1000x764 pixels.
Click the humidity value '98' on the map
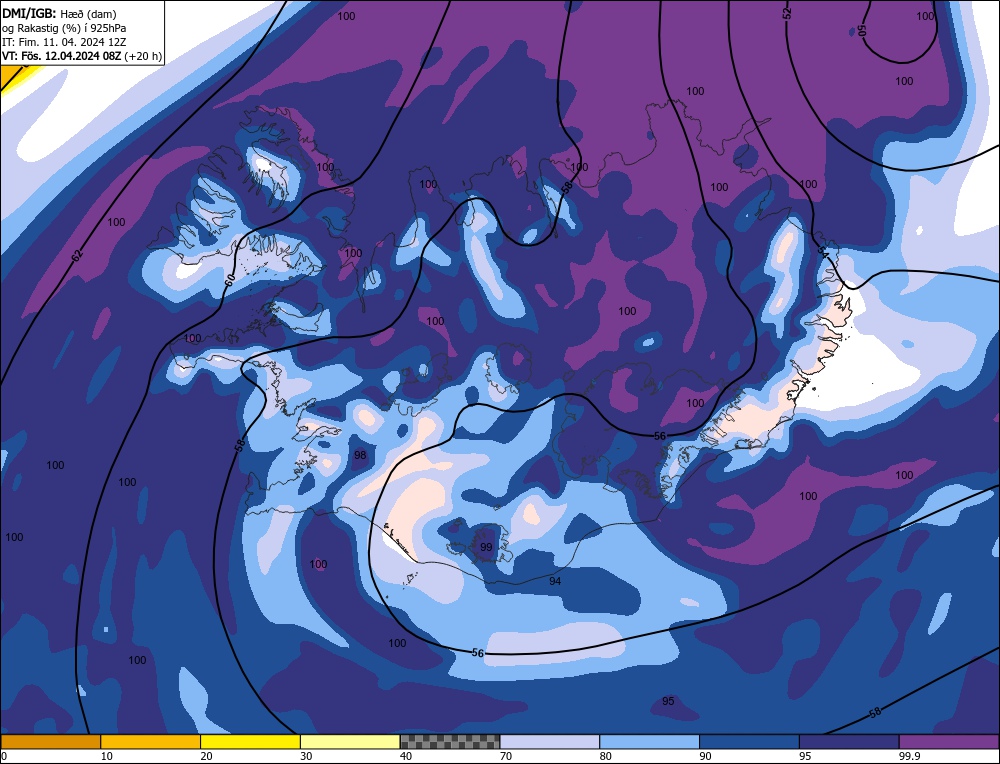point(360,455)
